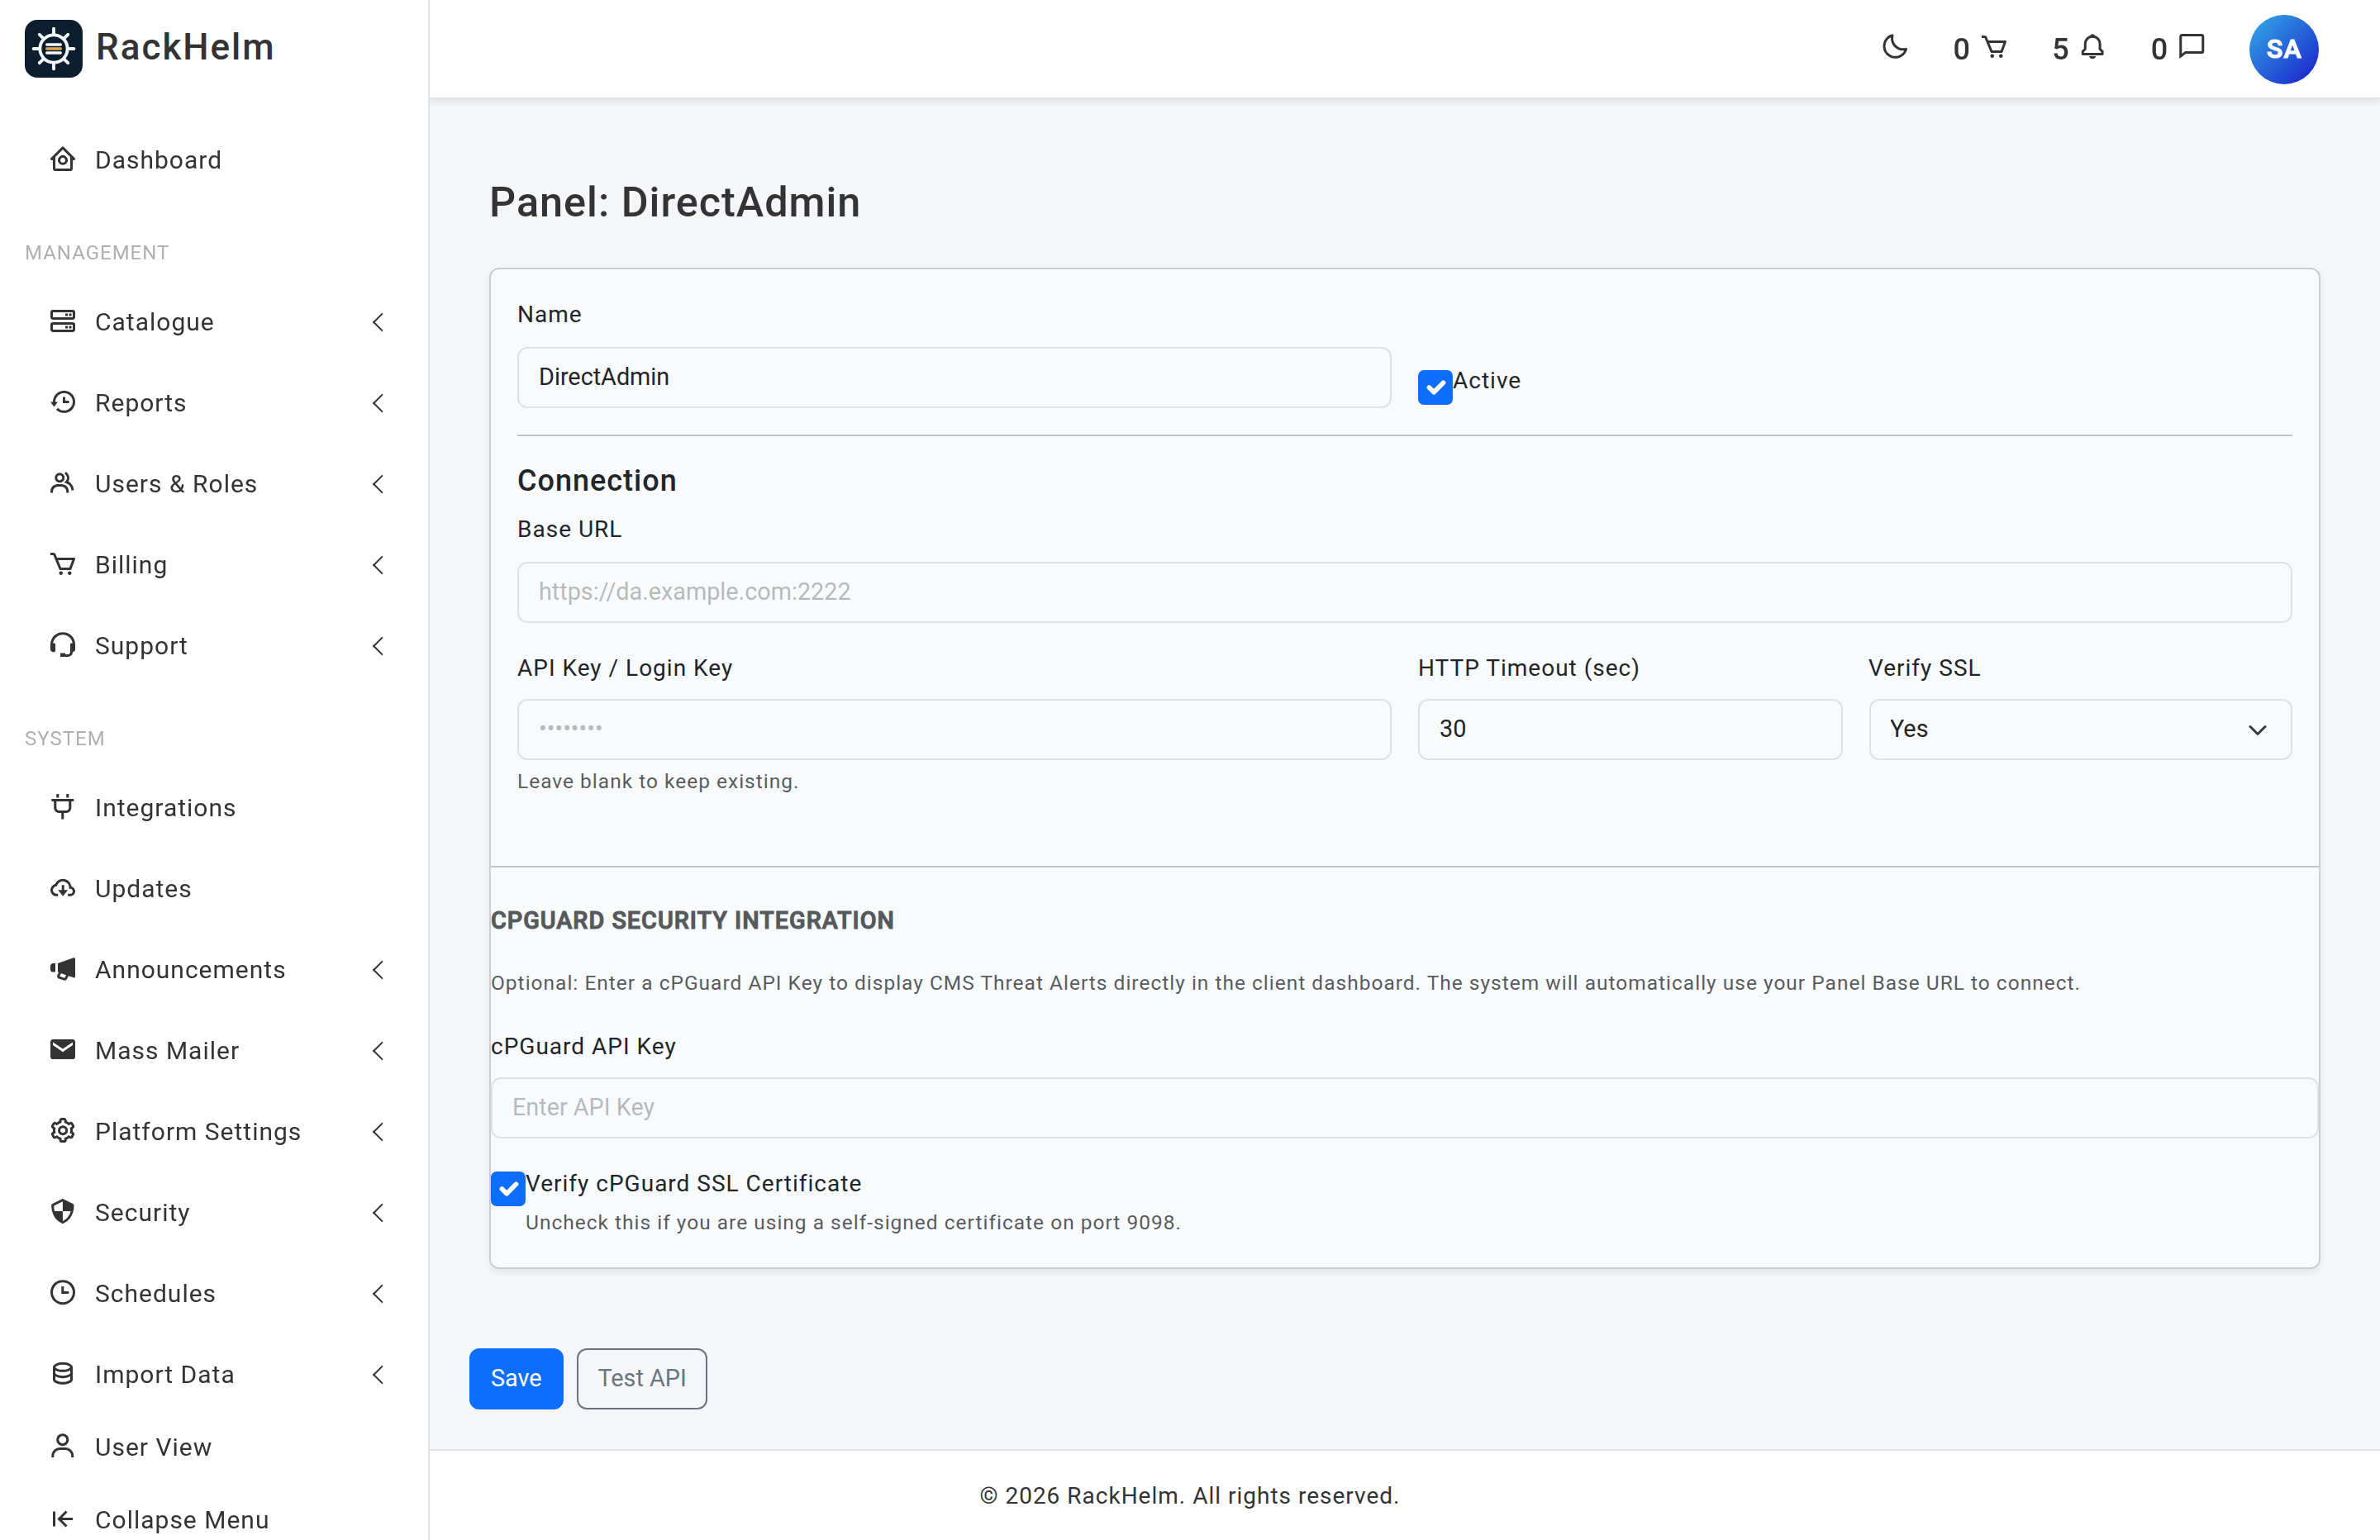Expand the Users & Roles chevron
The width and height of the screenshot is (2380, 1540).
click(378, 484)
